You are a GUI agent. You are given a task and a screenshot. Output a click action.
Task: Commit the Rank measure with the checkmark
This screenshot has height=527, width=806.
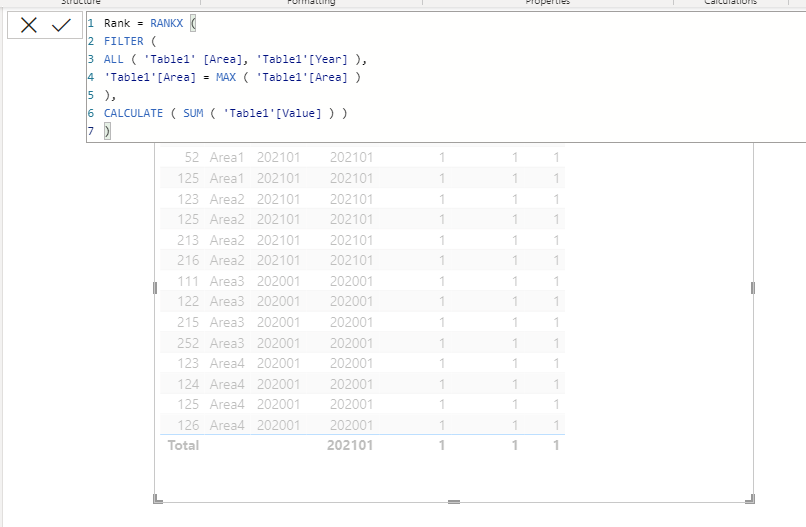pyautogui.click(x=61, y=25)
